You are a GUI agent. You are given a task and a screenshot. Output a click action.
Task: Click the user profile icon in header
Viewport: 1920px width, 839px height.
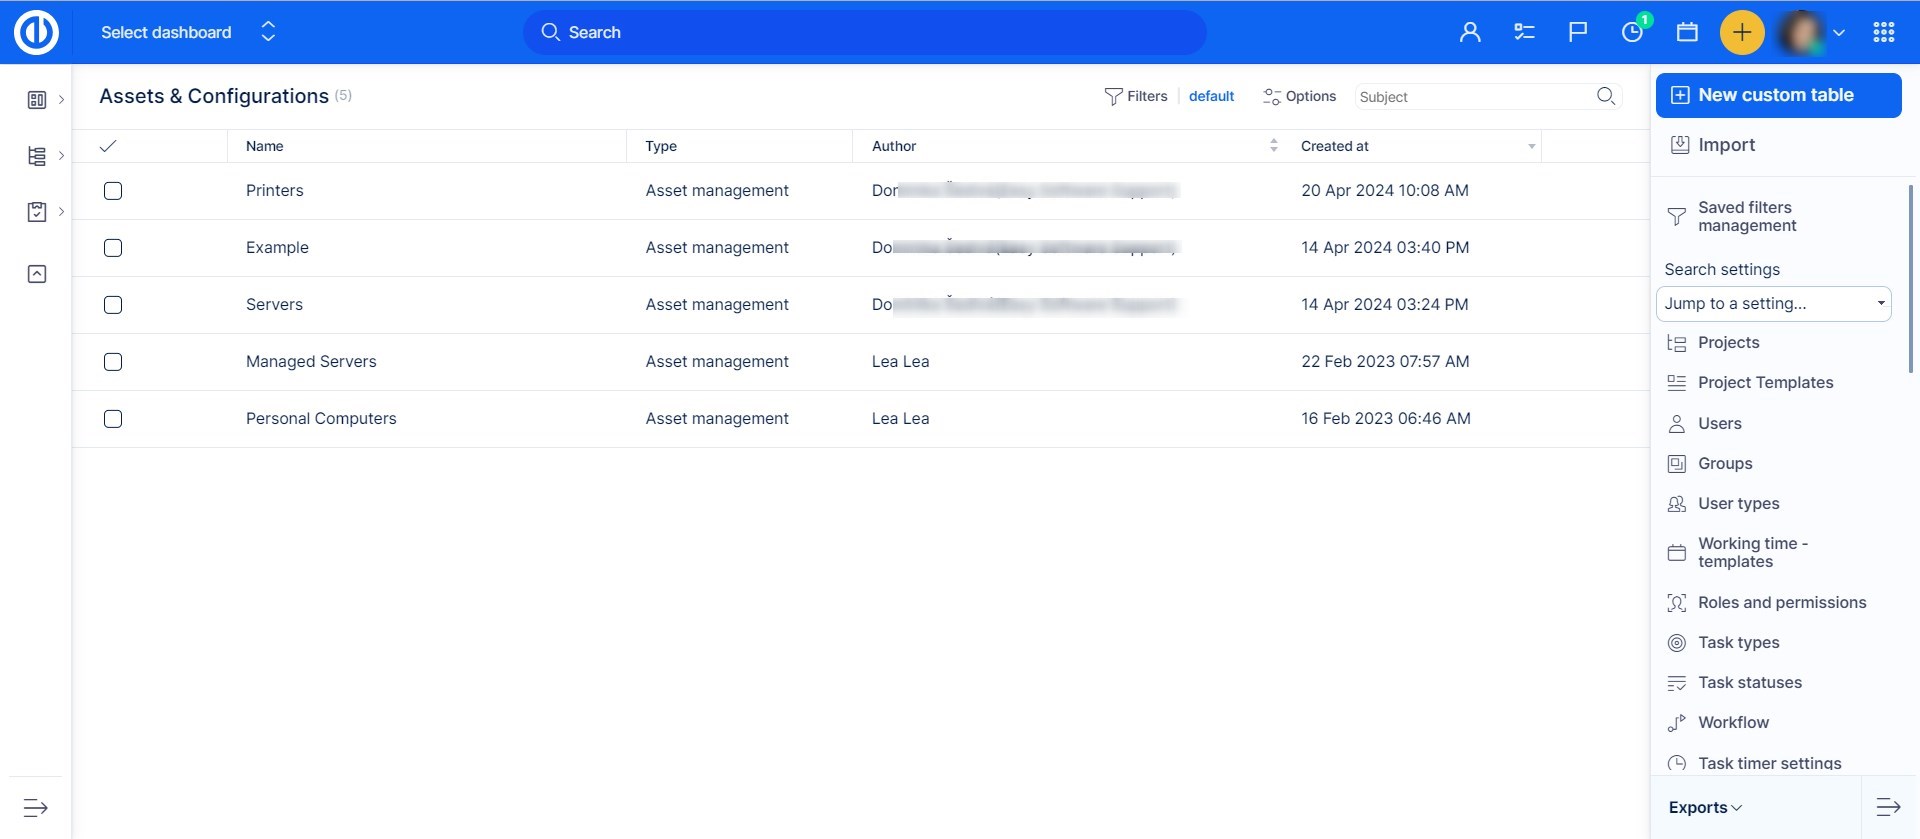click(1470, 32)
